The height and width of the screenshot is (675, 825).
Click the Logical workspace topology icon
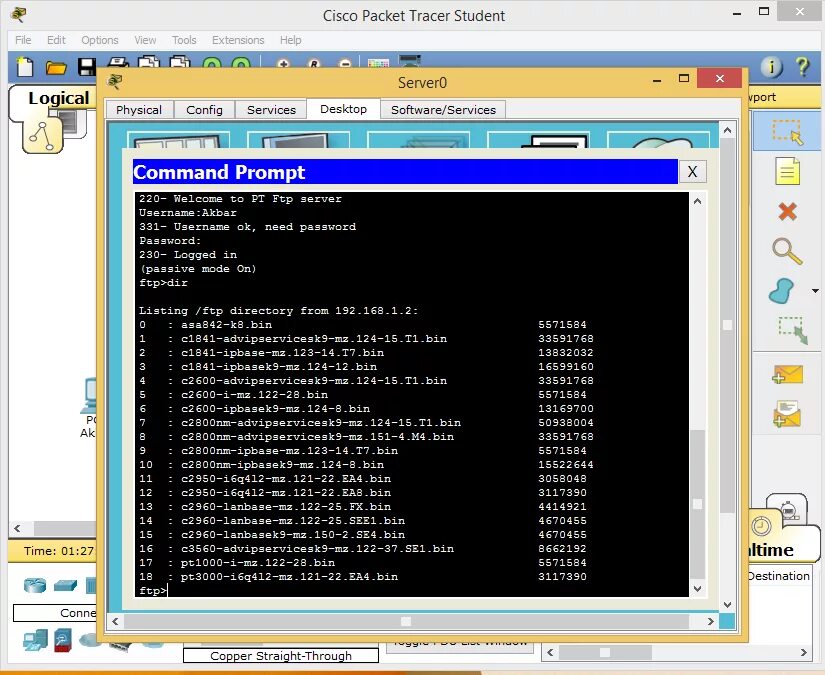click(x=43, y=136)
